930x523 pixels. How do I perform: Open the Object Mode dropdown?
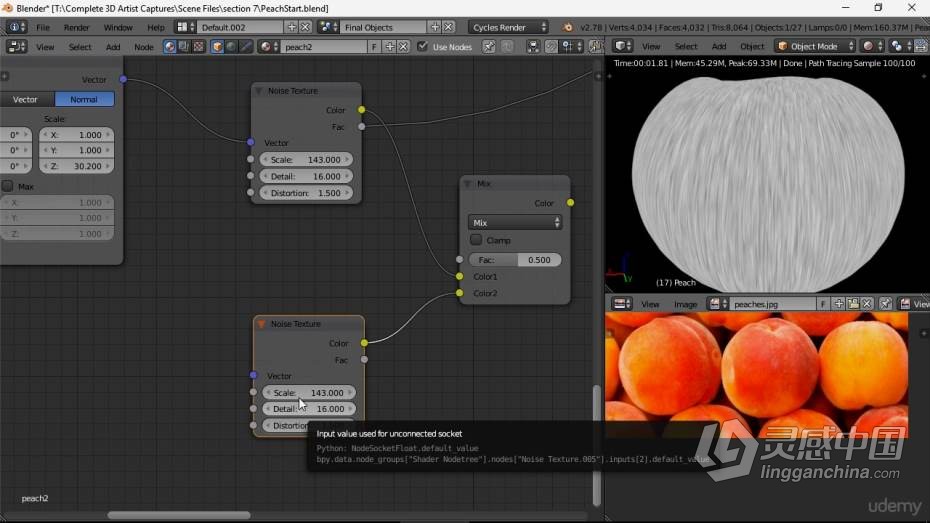point(816,46)
